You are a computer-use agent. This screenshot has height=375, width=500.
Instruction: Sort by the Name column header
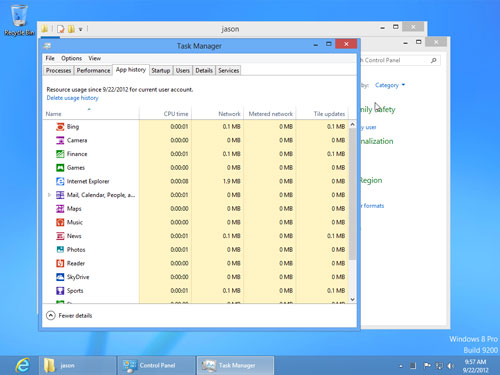(x=91, y=114)
